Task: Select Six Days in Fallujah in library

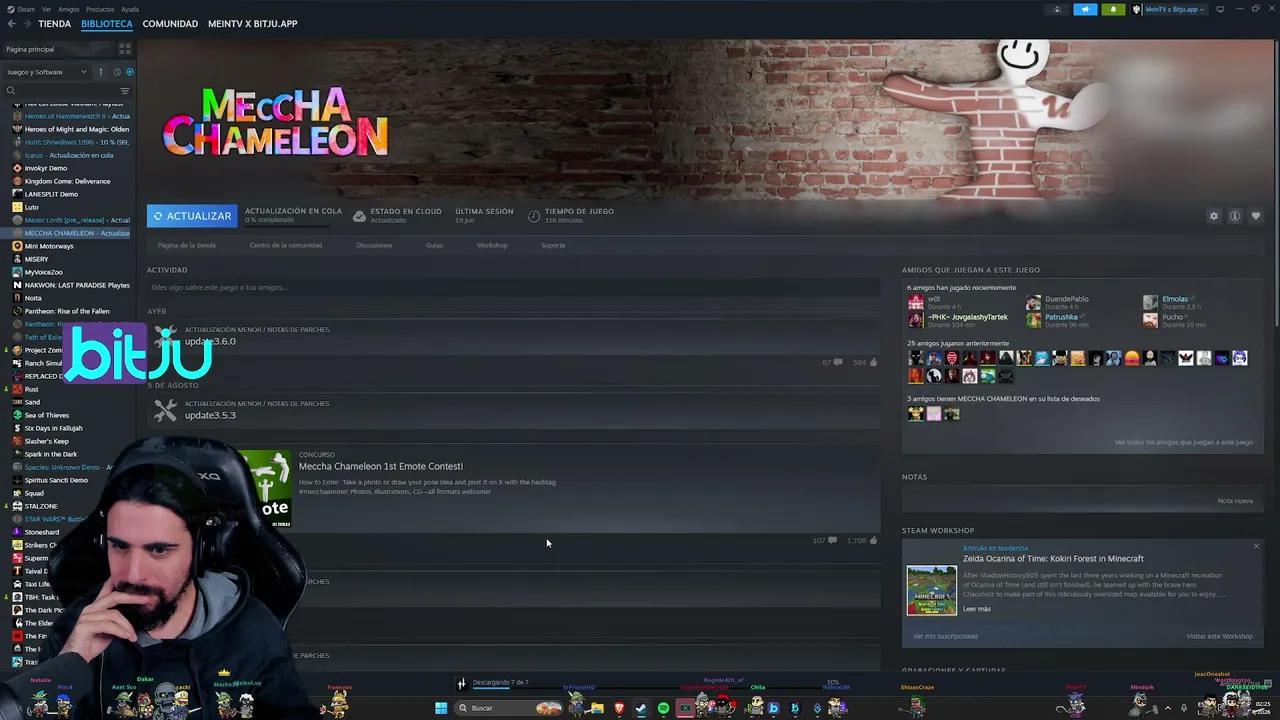Action: point(54,428)
